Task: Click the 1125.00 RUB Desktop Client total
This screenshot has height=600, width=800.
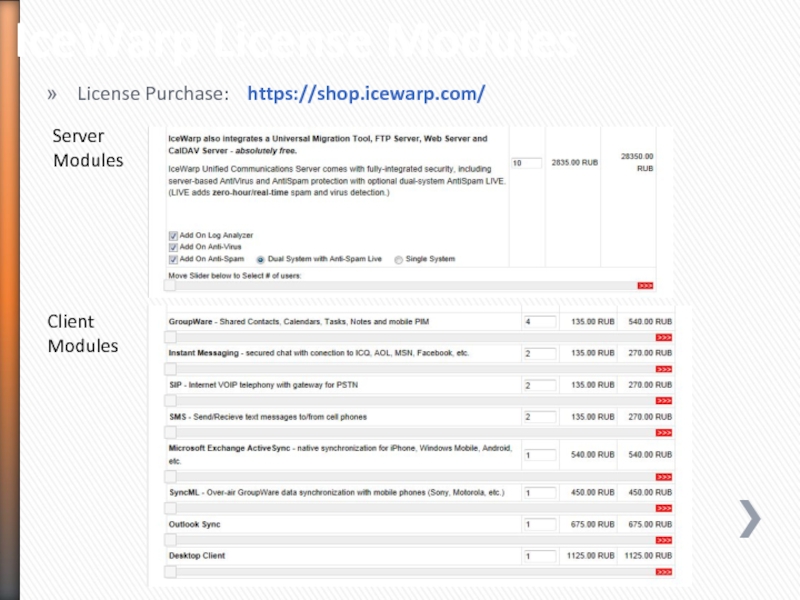Action: point(648,556)
